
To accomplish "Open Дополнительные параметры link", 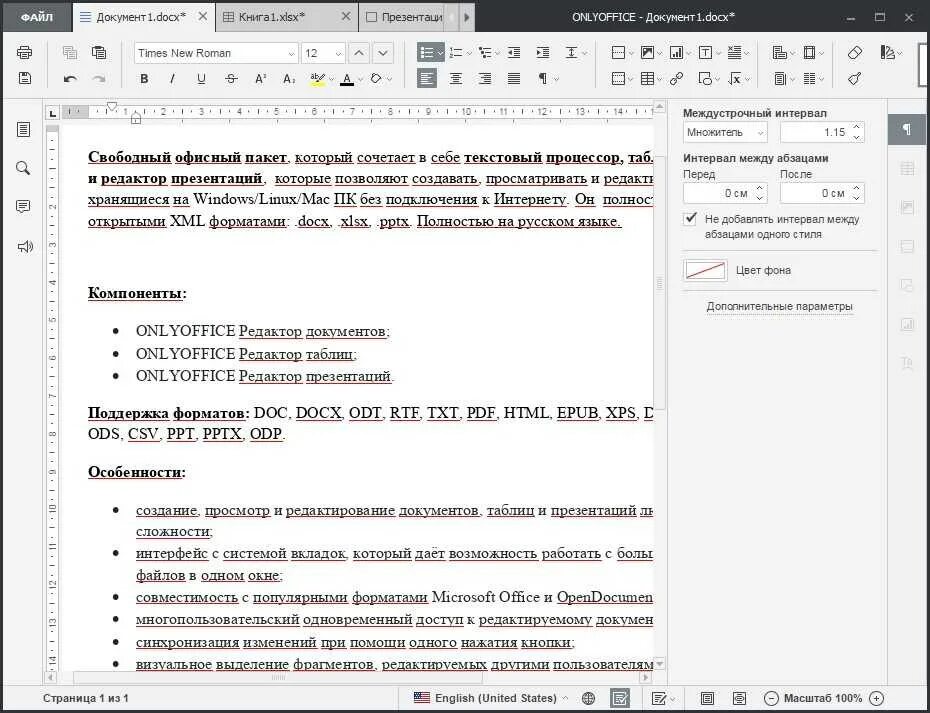I will click(779, 307).
